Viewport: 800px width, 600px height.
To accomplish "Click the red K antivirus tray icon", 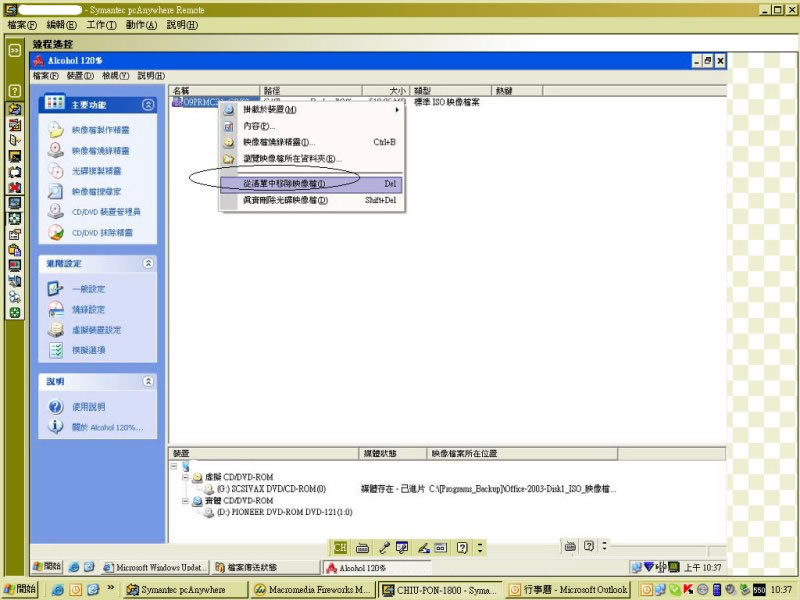I will (x=688, y=589).
